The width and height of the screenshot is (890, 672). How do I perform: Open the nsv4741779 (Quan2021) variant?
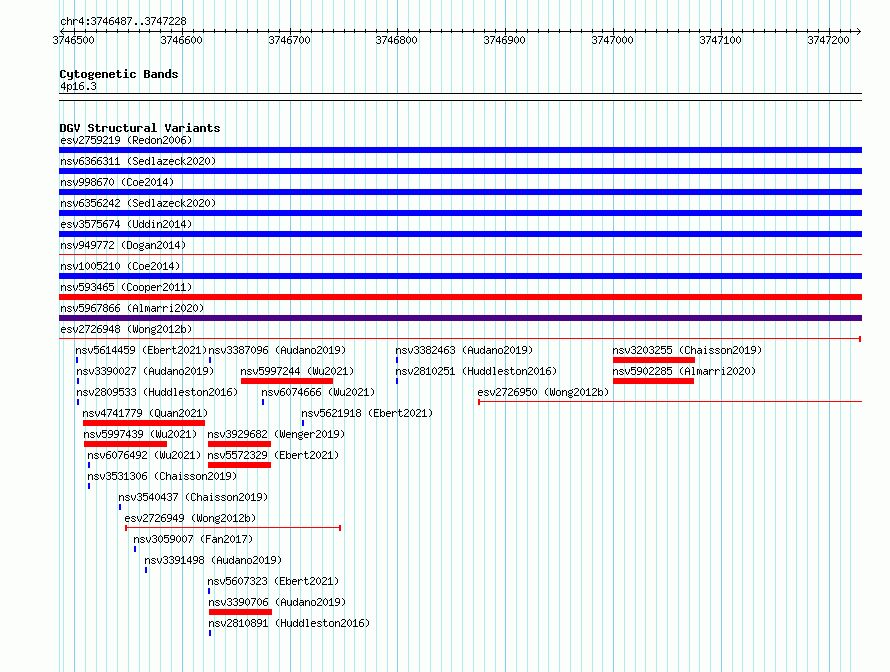(145, 413)
